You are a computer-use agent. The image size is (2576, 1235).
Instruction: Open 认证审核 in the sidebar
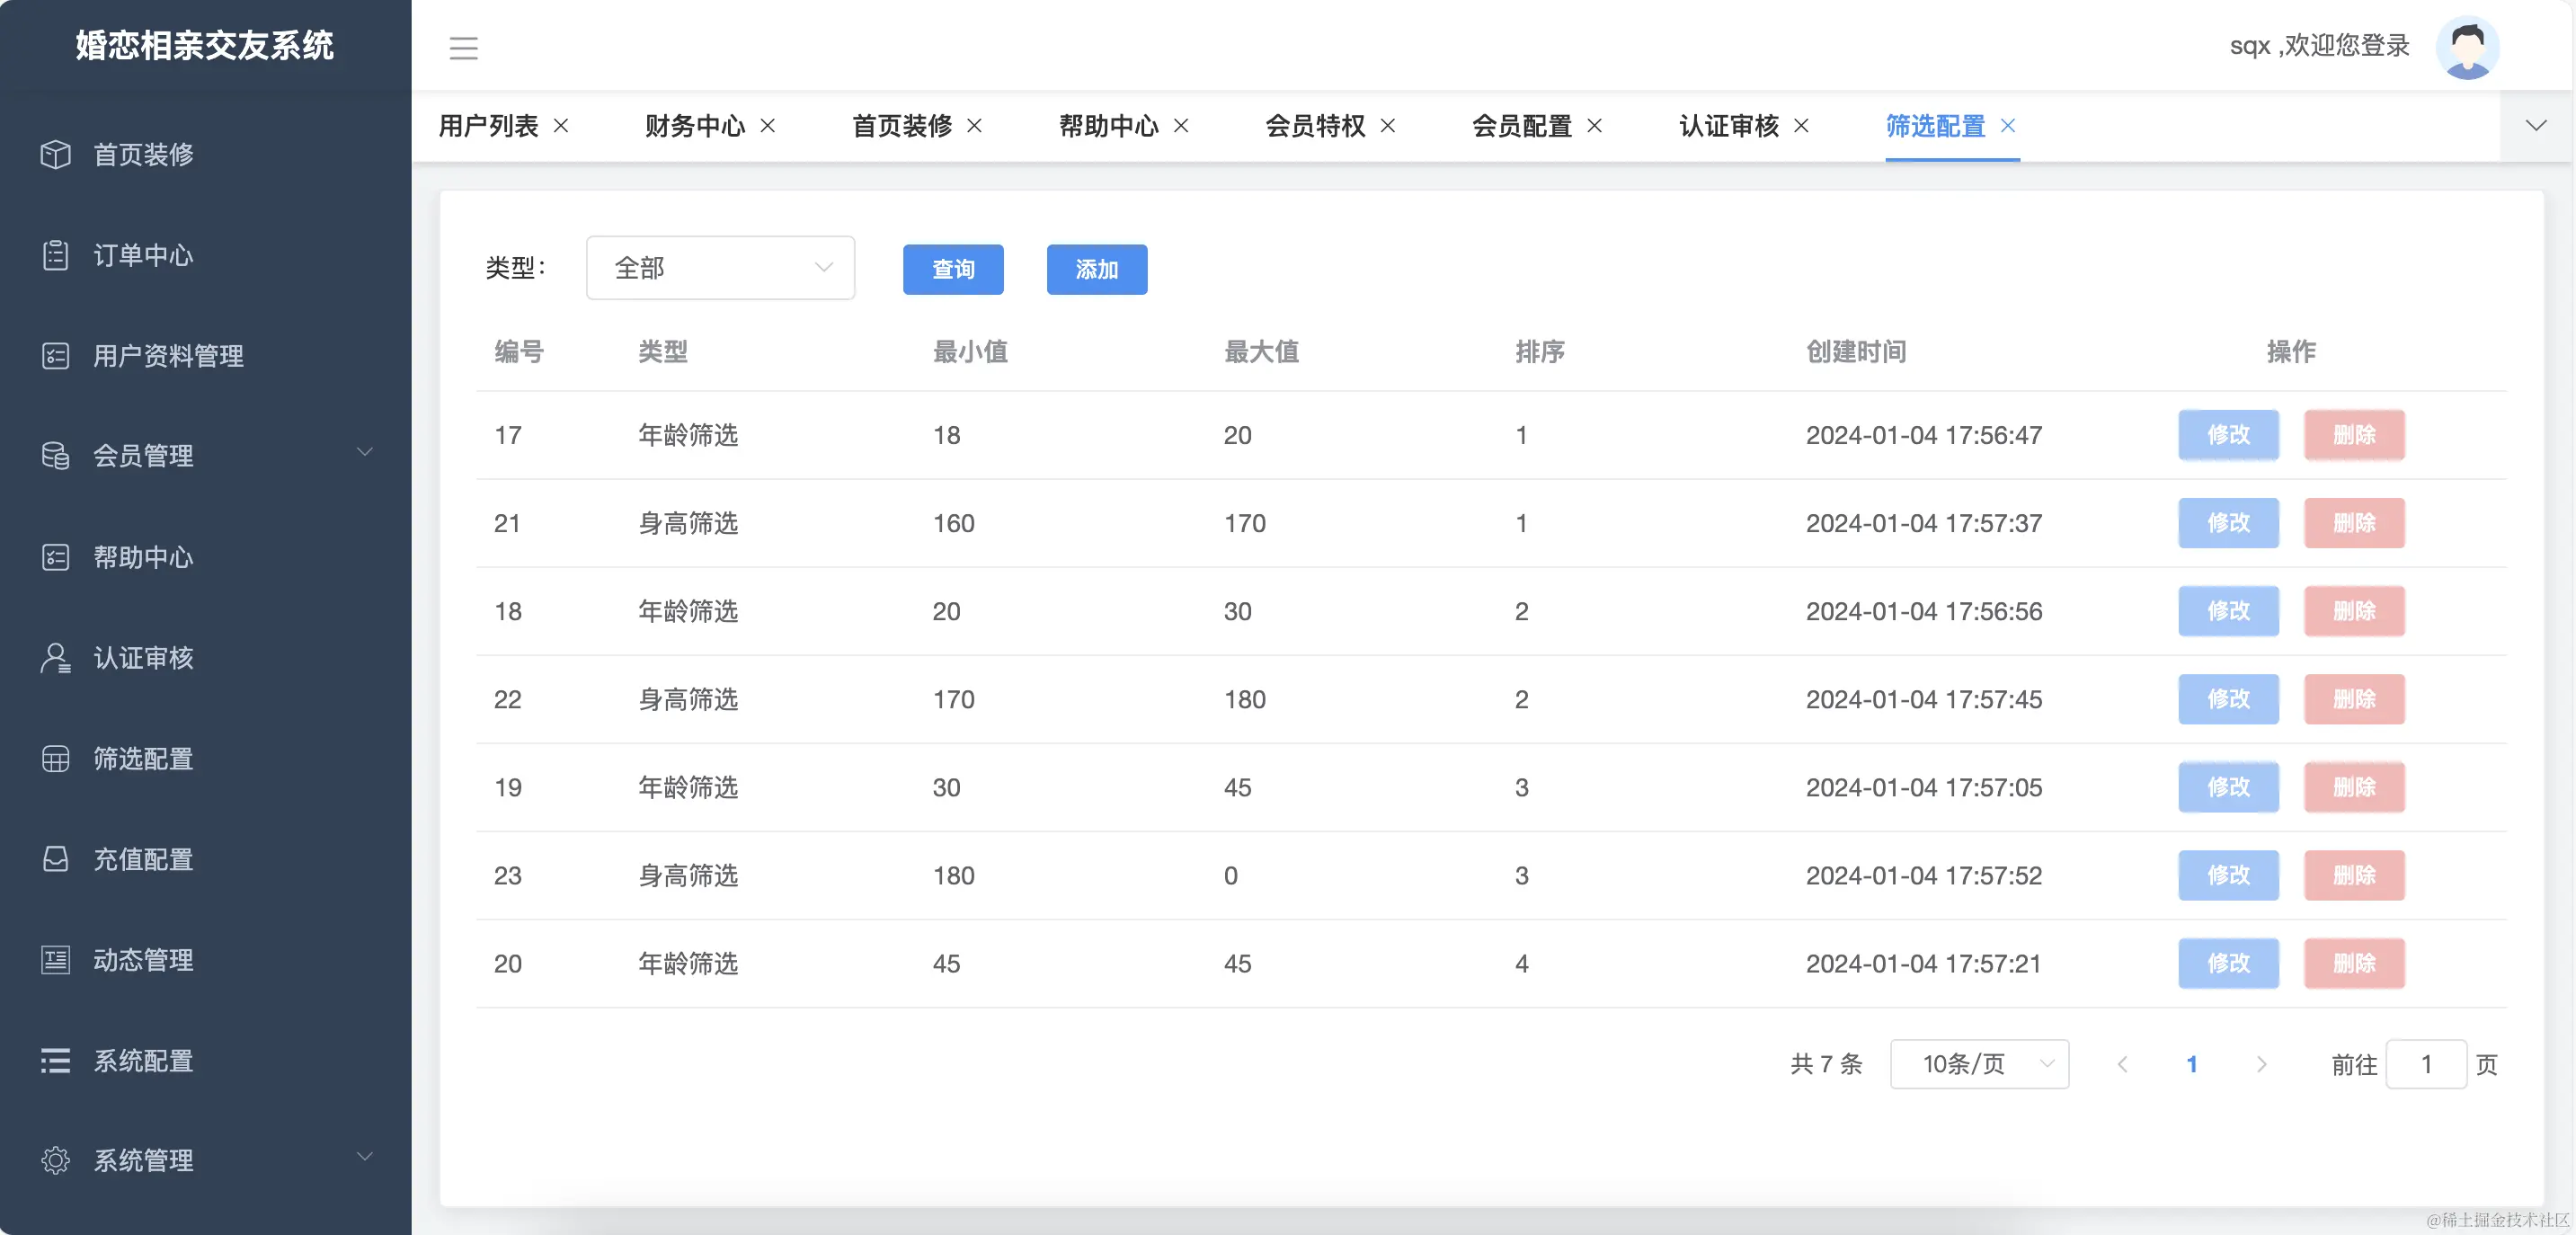143,657
